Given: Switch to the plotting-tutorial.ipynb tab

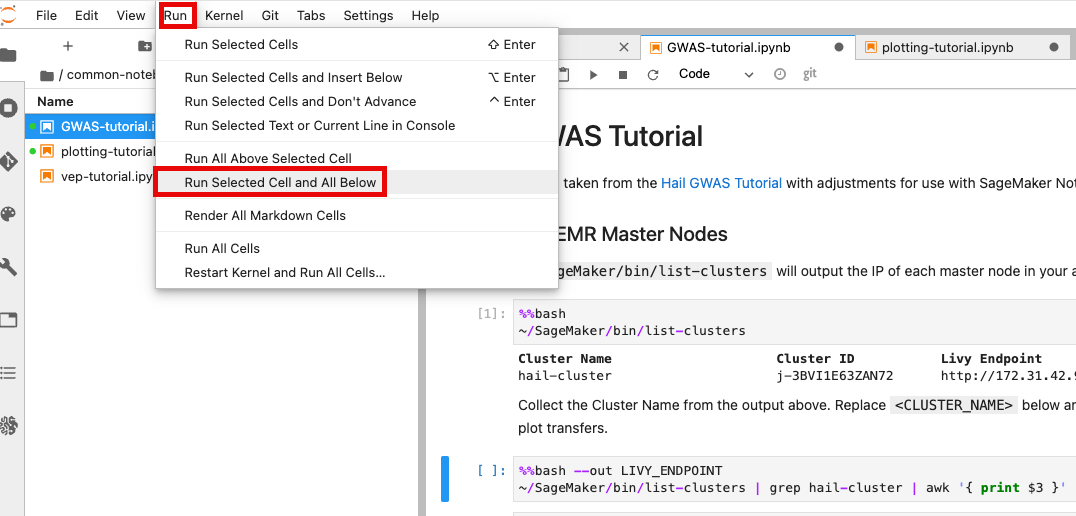Looking at the screenshot, I should pos(946,47).
